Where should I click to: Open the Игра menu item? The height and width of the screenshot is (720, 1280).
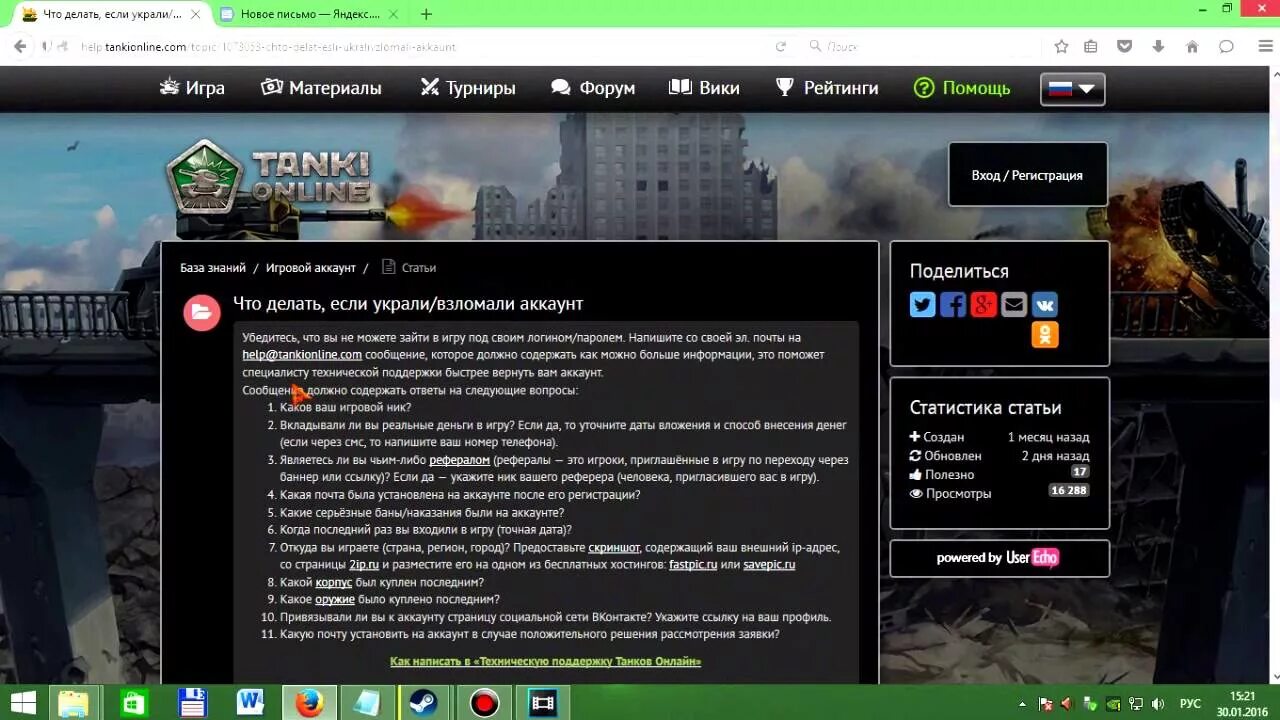coord(193,88)
